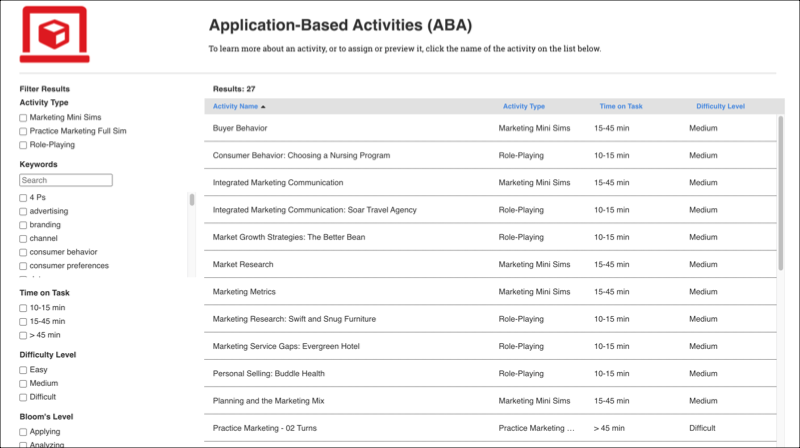This screenshot has height=448, width=800.
Task: Enable the Role-Playing activity type checkbox
Action: [24, 145]
